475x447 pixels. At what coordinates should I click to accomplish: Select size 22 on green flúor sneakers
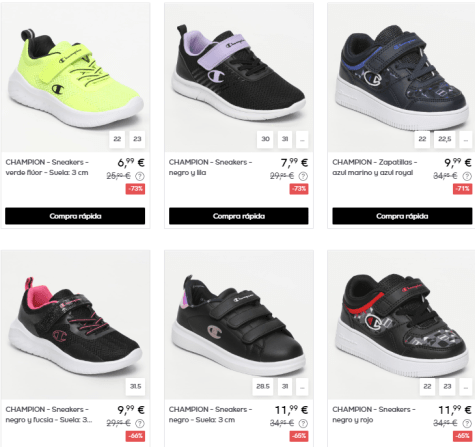(117, 139)
